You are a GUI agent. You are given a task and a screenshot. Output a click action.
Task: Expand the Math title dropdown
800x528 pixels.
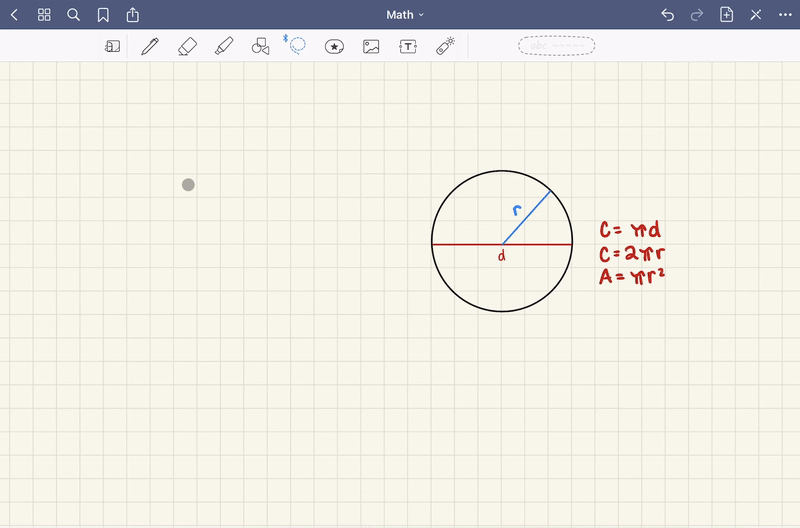click(405, 15)
